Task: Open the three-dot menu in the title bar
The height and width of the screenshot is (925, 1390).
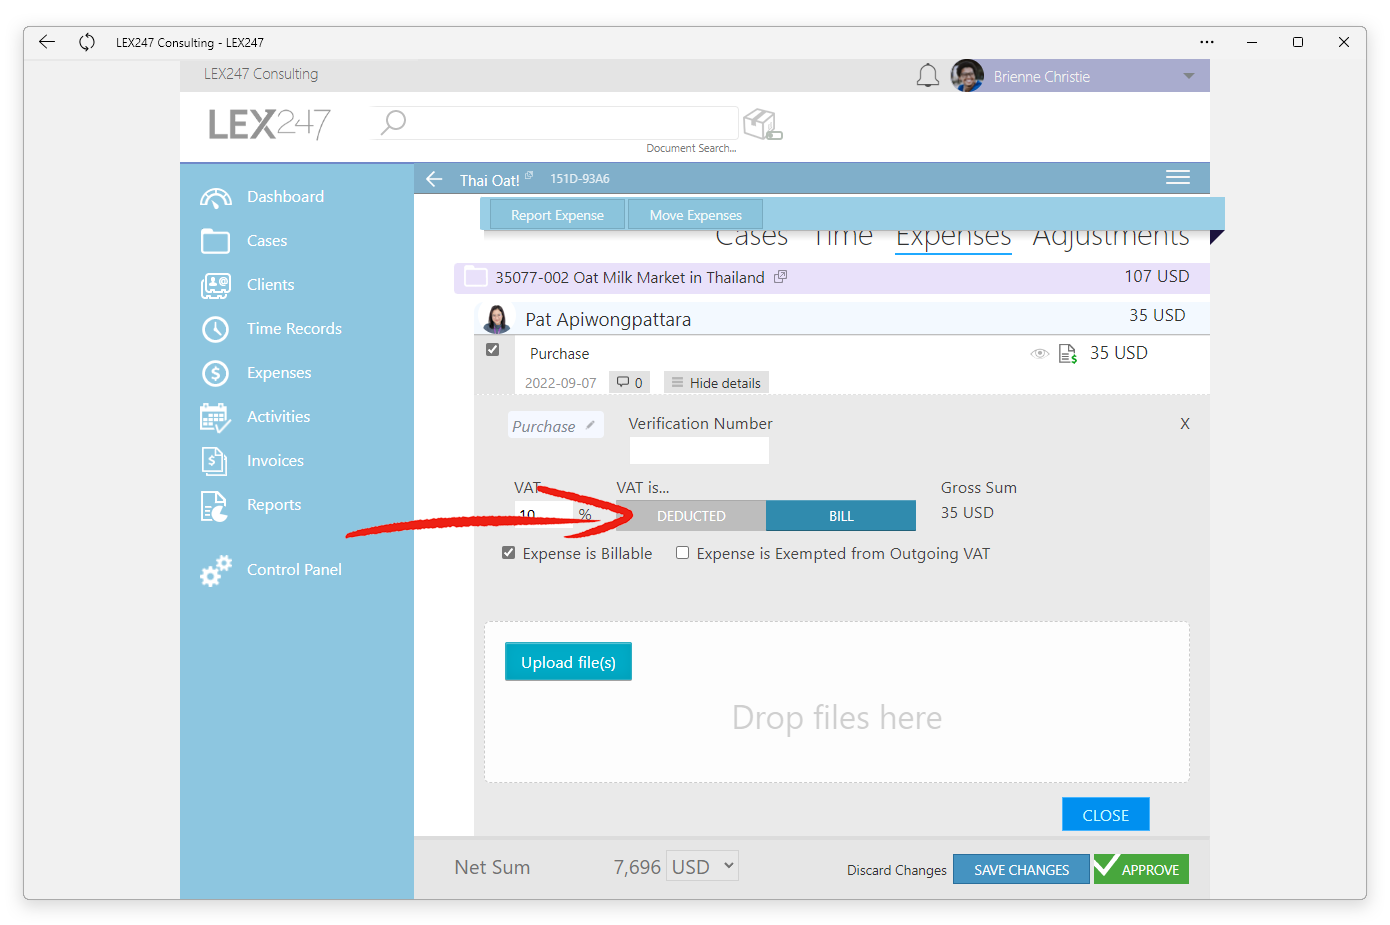Action: 1207,42
